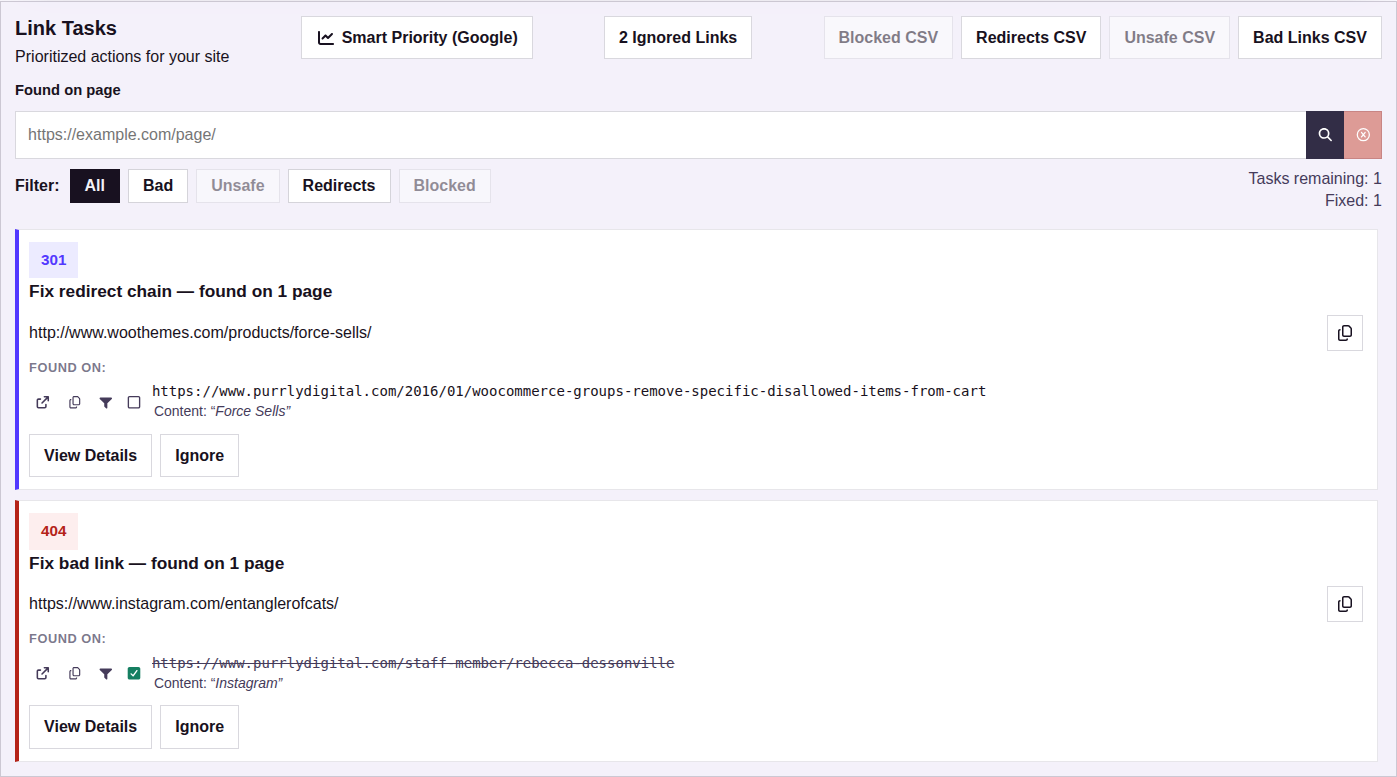Click the woocommerce-groups-remove-specific page link
This screenshot has width=1397, height=777.
(x=569, y=391)
